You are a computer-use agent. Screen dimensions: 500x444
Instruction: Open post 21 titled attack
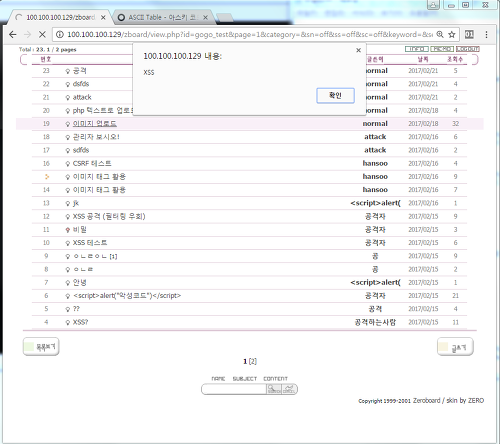pos(82,97)
